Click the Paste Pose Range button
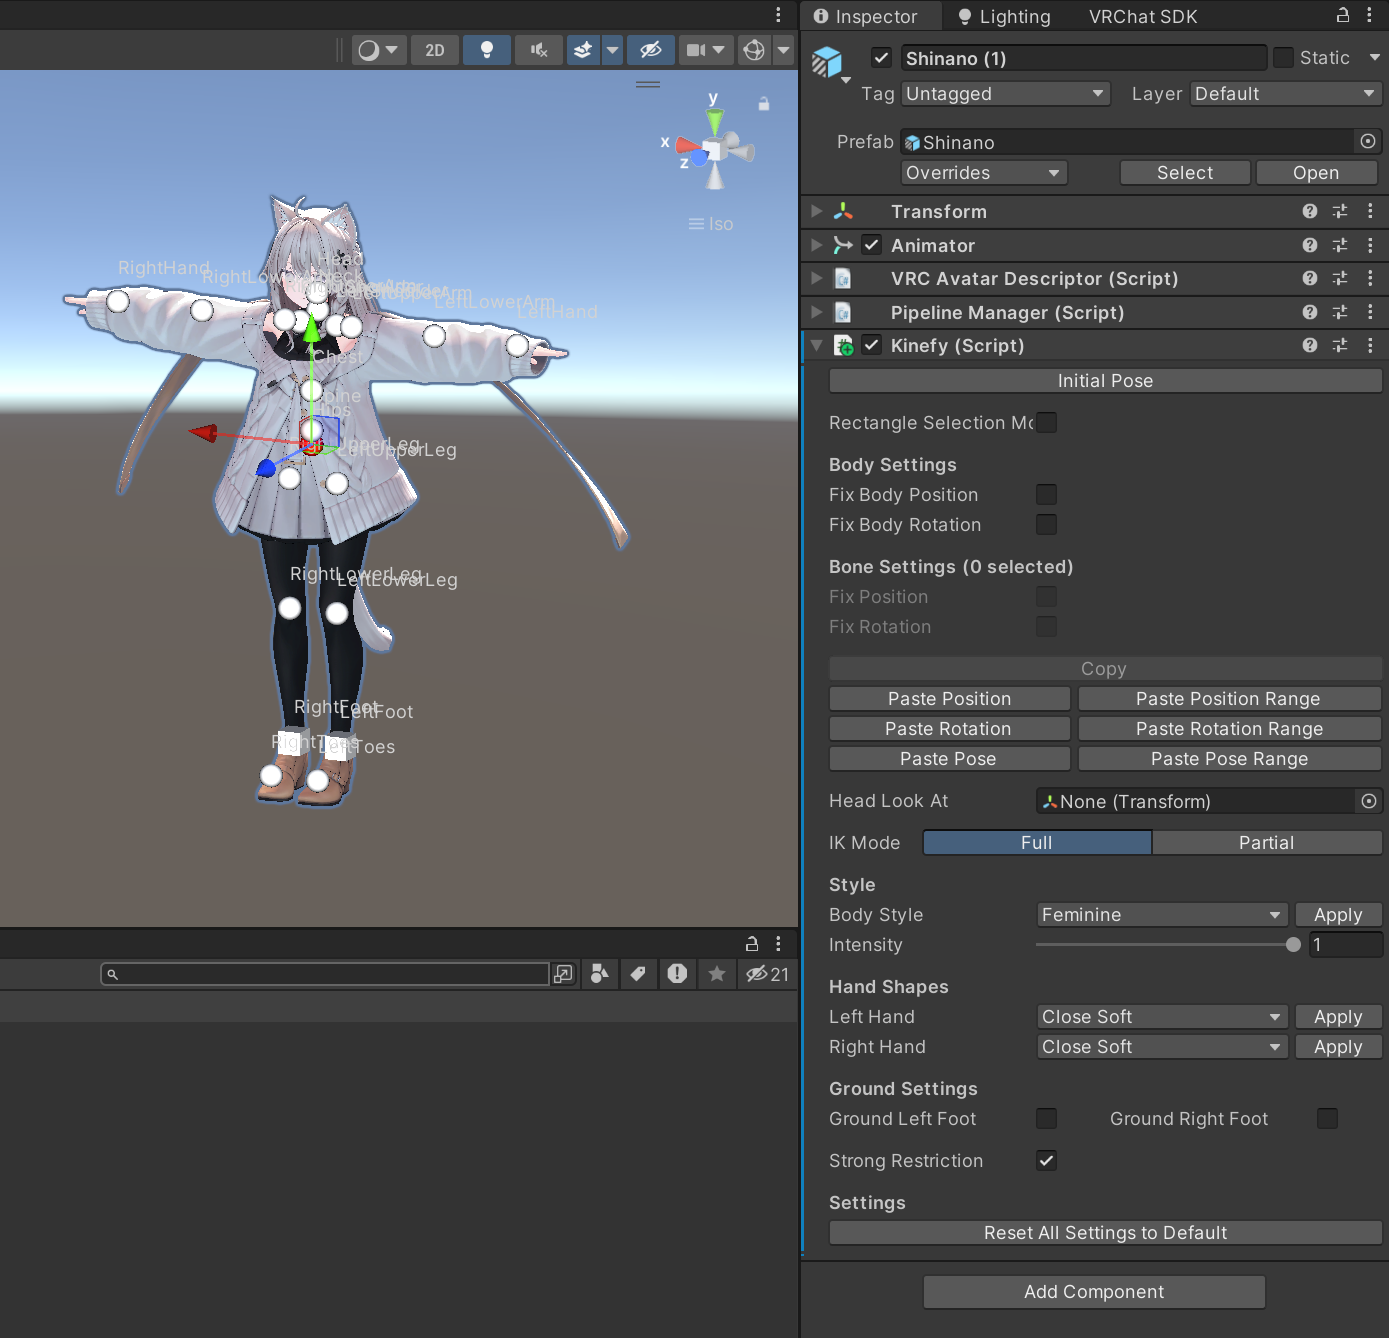This screenshot has width=1389, height=1338. (x=1229, y=759)
